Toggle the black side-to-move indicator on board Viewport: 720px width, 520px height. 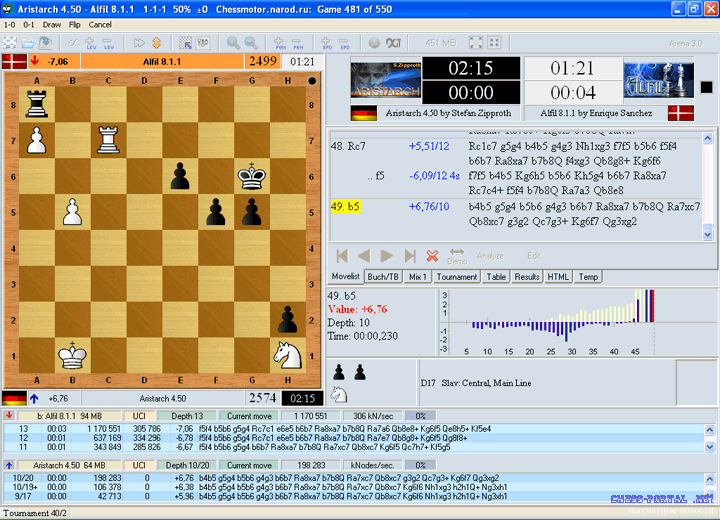click(312, 81)
